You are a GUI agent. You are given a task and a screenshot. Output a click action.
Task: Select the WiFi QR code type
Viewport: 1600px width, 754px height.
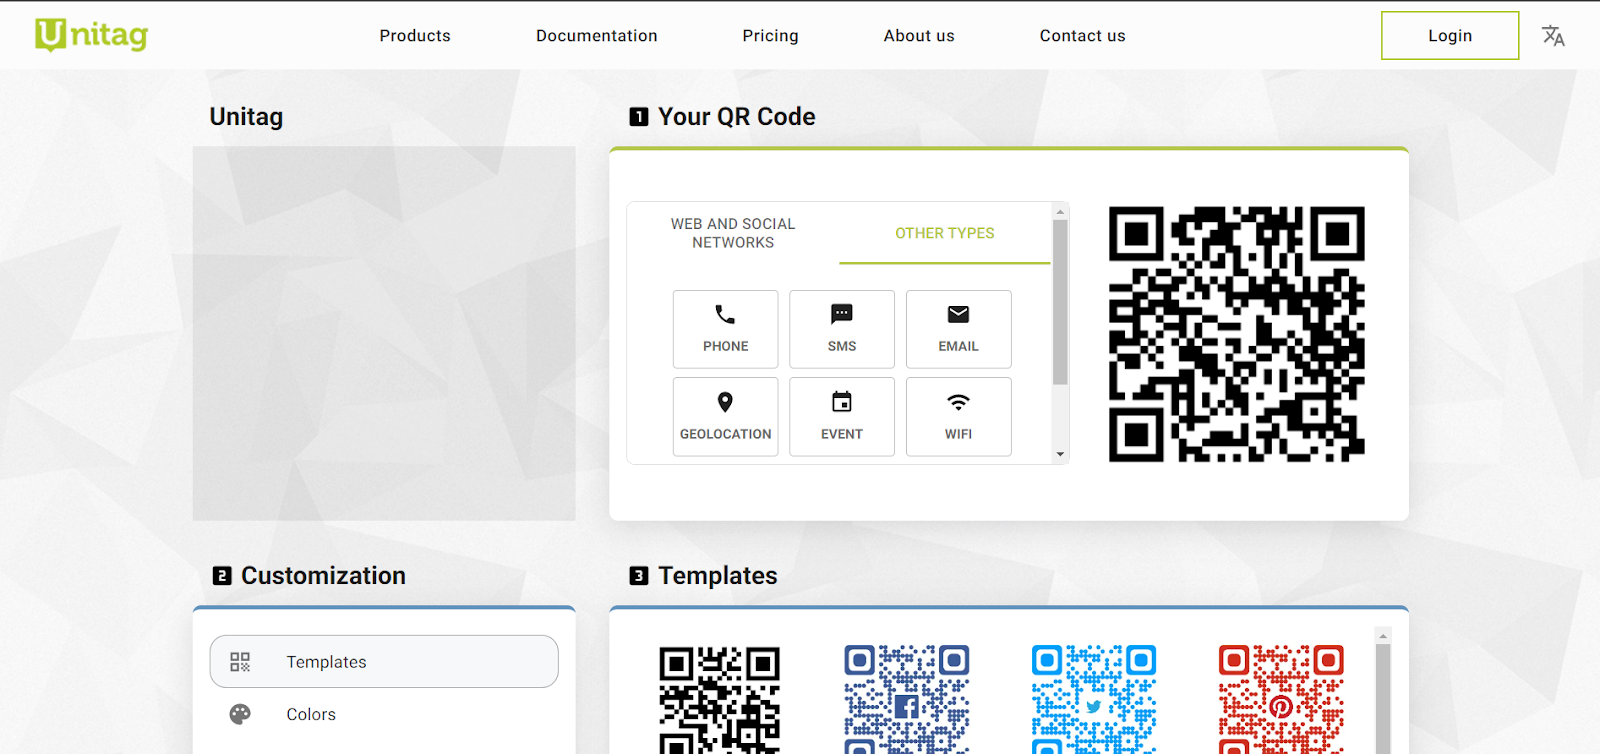pyautogui.click(x=958, y=417)
